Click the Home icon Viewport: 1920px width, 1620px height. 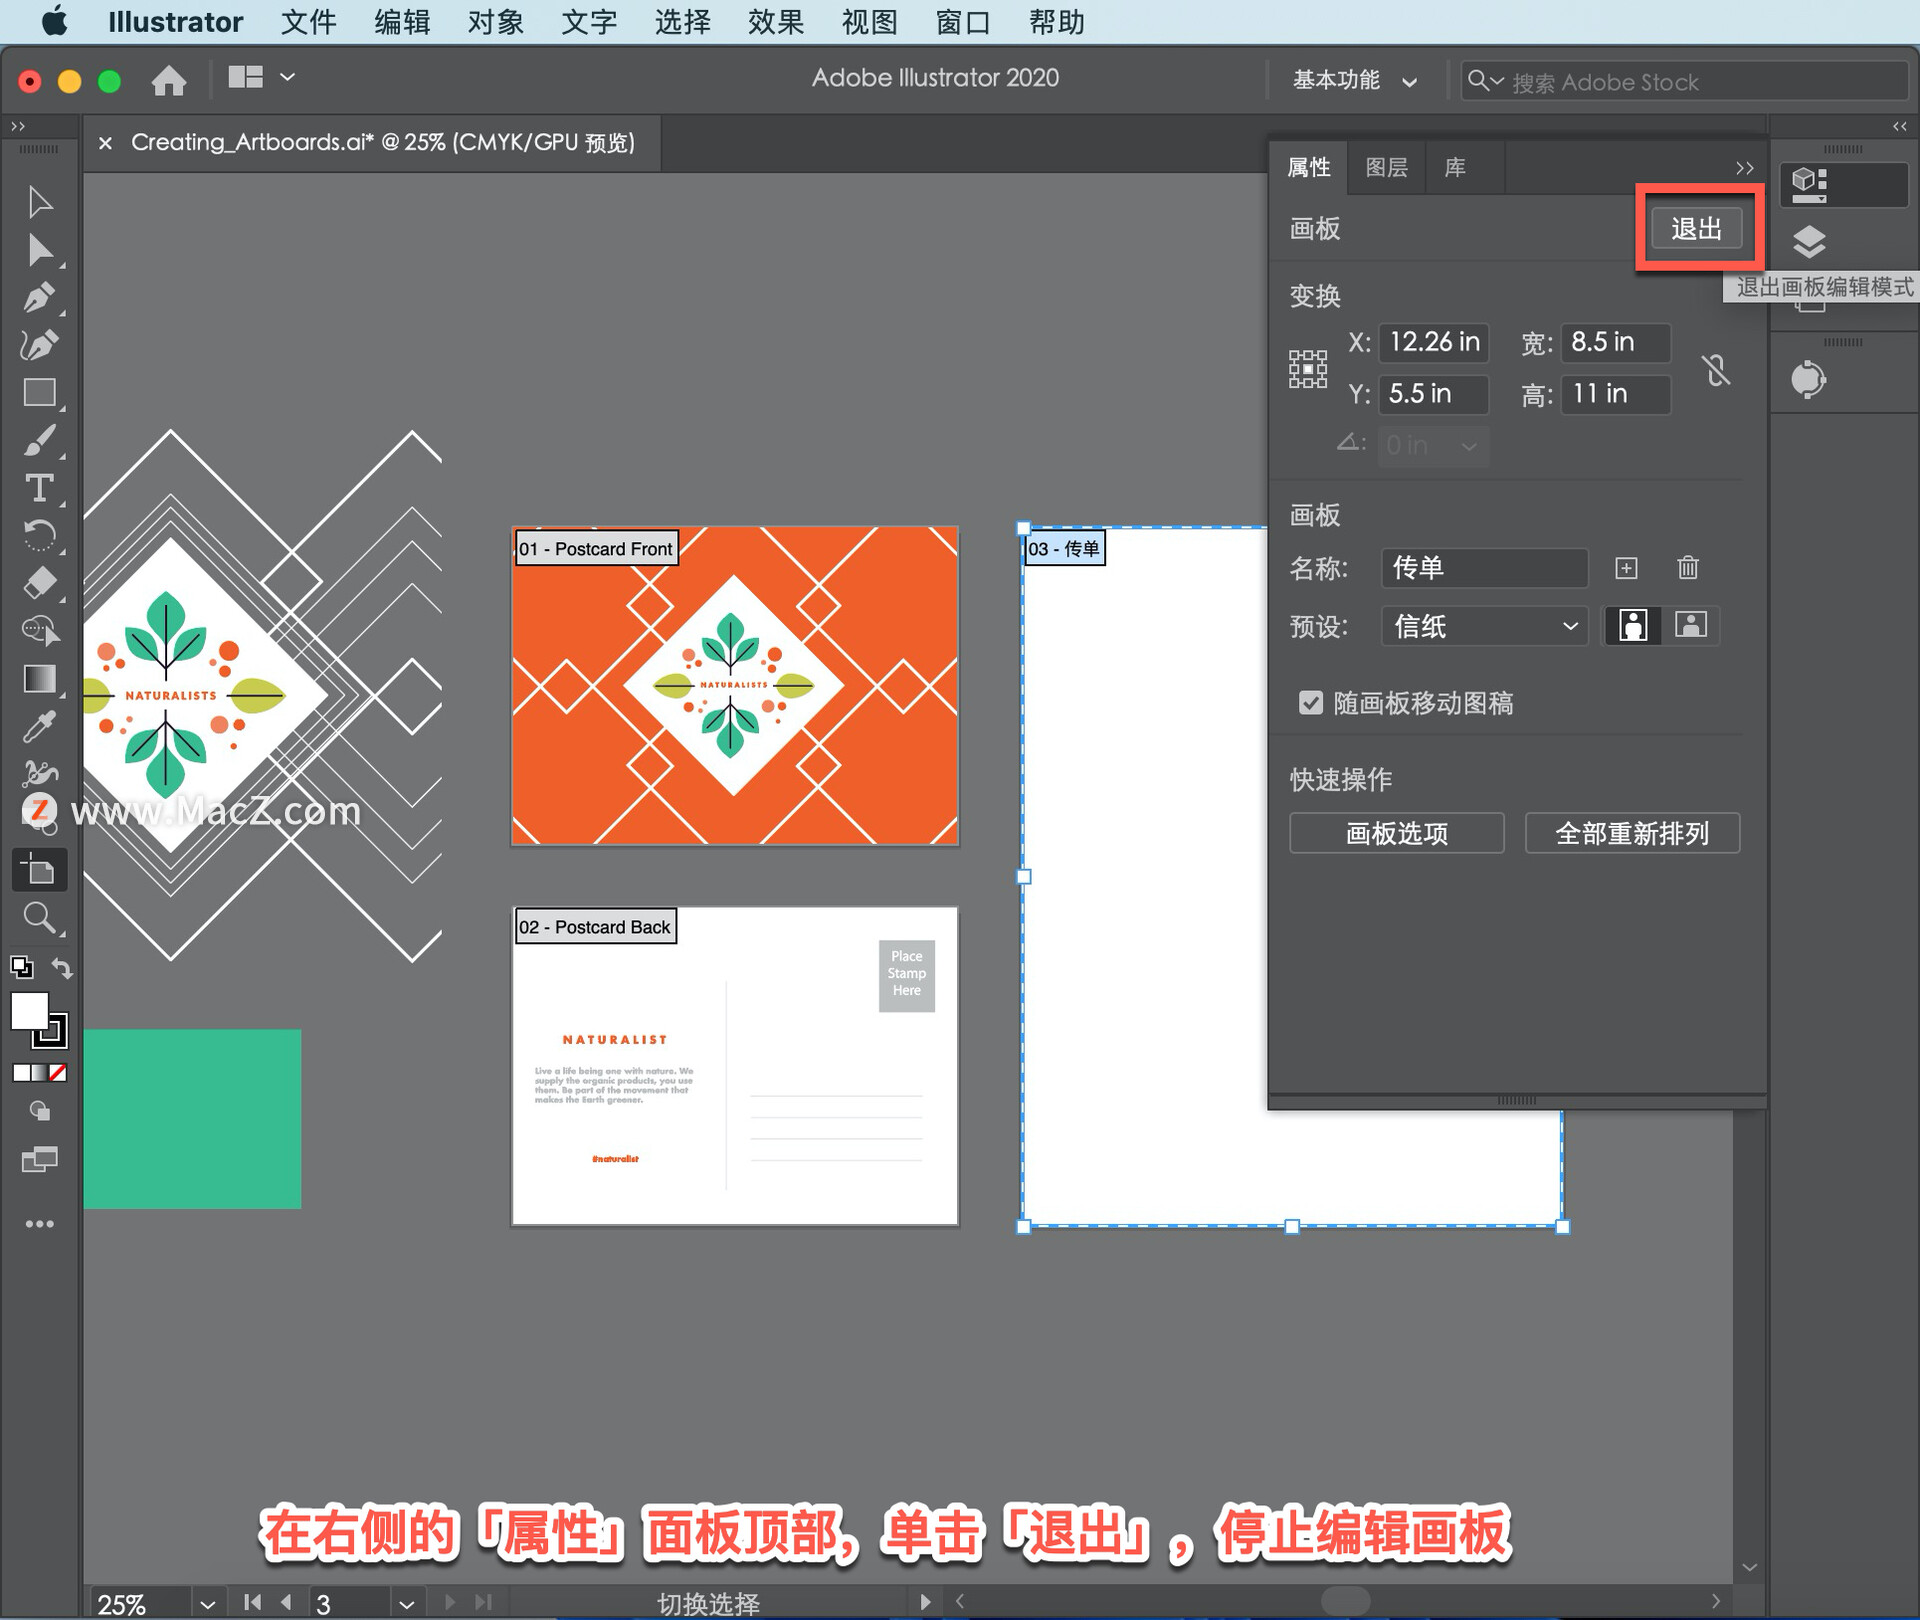tap(169, 80)
